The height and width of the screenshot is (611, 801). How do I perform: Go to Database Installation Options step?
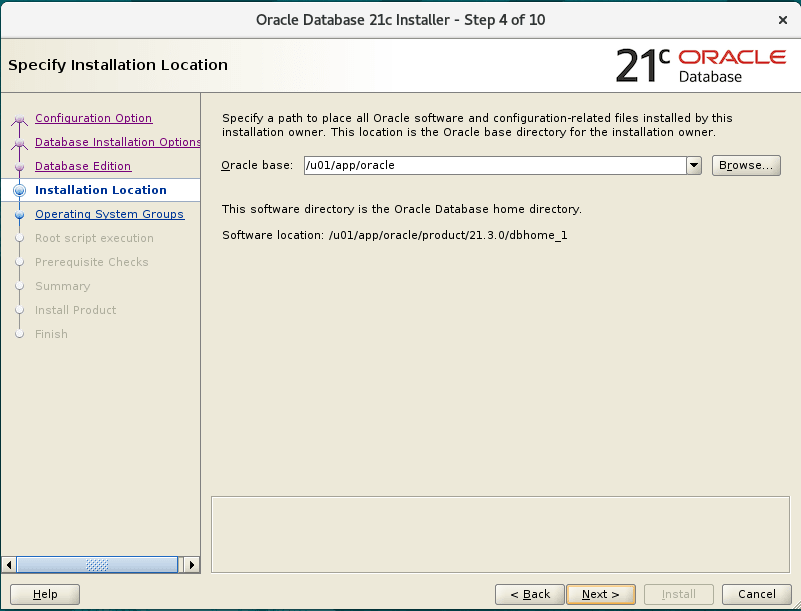tap(117, 142)
